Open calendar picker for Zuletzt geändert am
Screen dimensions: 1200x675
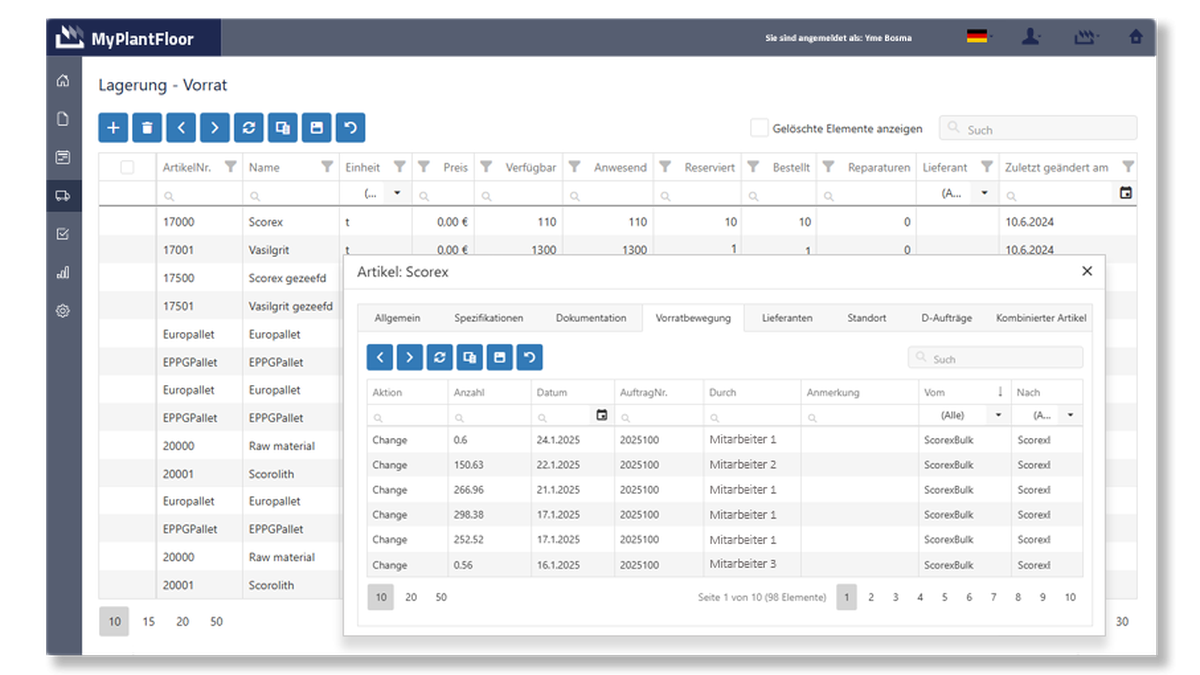point(1126,193)
